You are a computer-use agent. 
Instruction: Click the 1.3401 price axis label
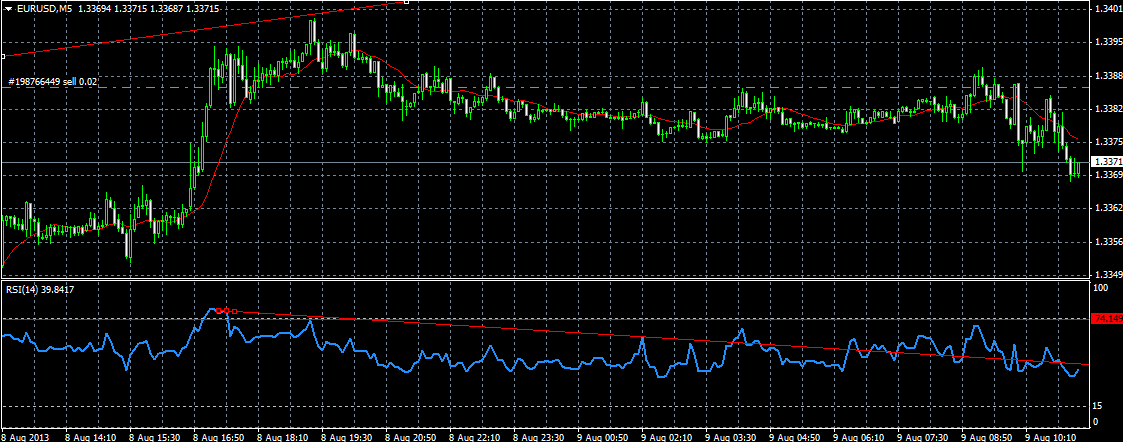(1107, 9)
